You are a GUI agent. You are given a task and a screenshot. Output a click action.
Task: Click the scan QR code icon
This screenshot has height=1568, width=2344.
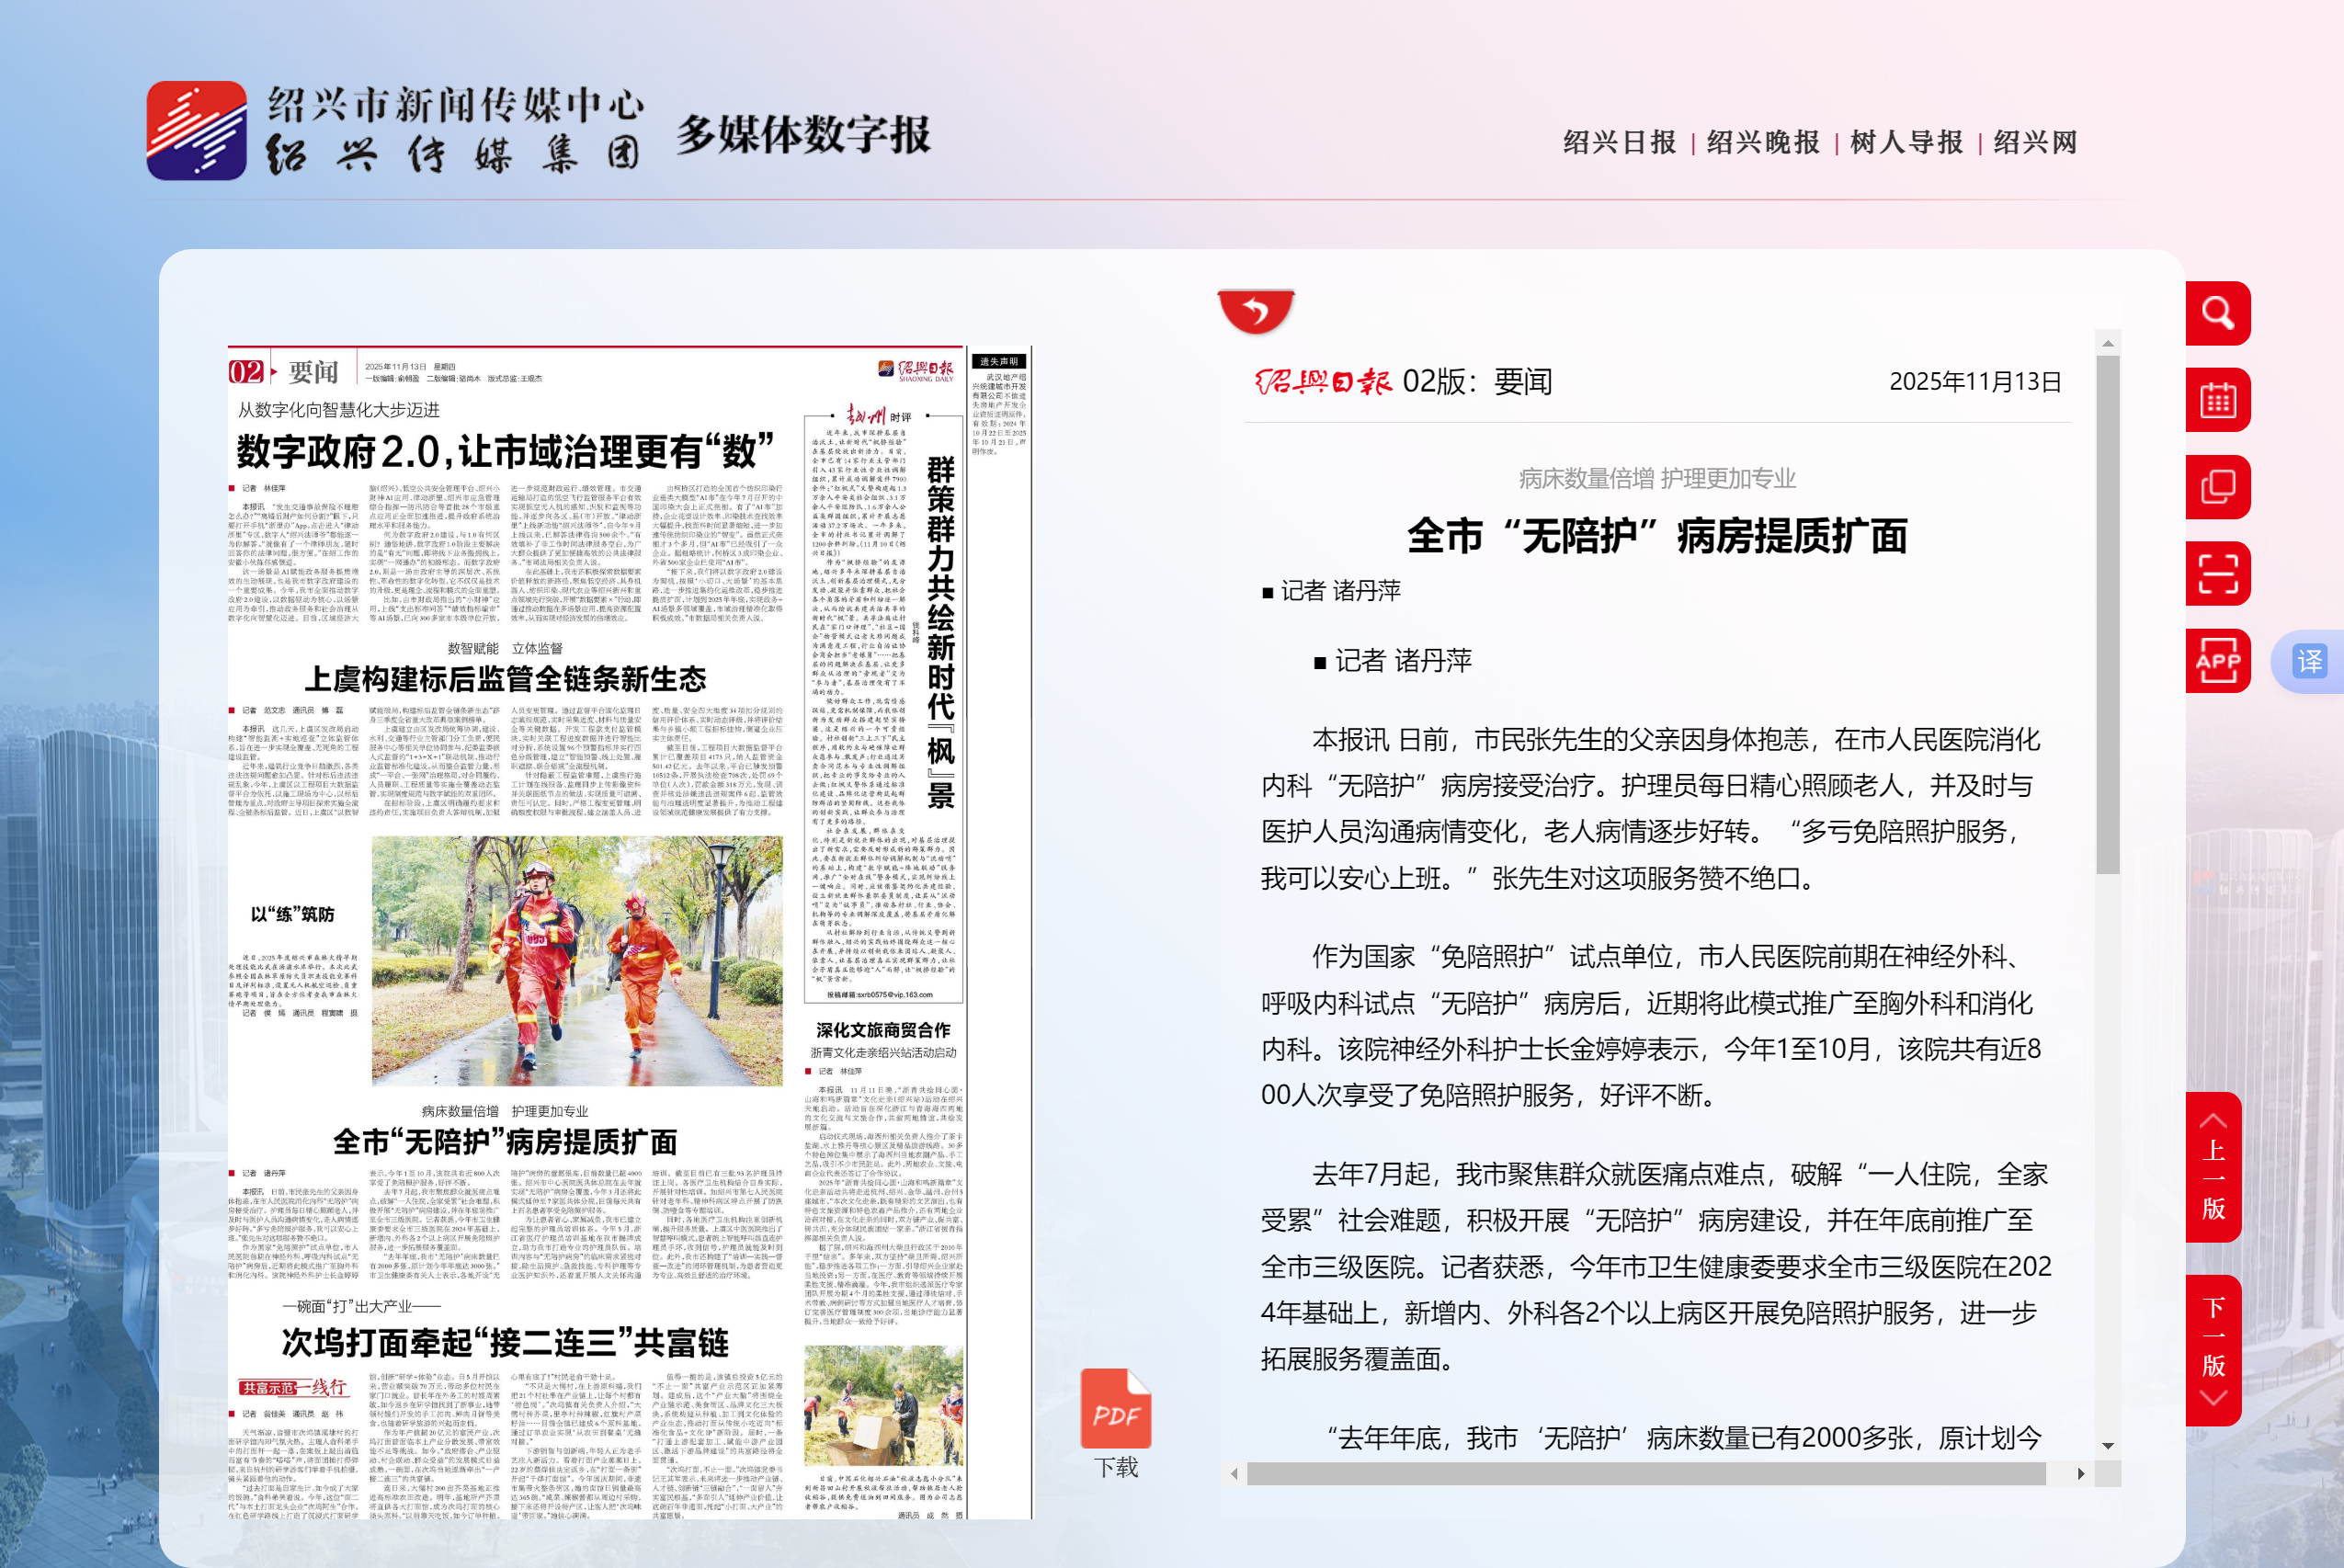pyautogui.click(x=2217, y=574)
